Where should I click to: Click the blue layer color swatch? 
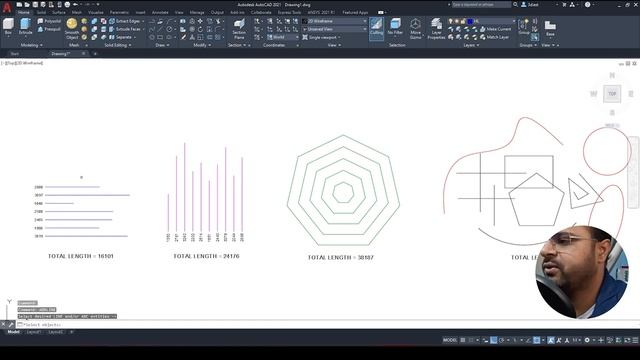(470, 21)
